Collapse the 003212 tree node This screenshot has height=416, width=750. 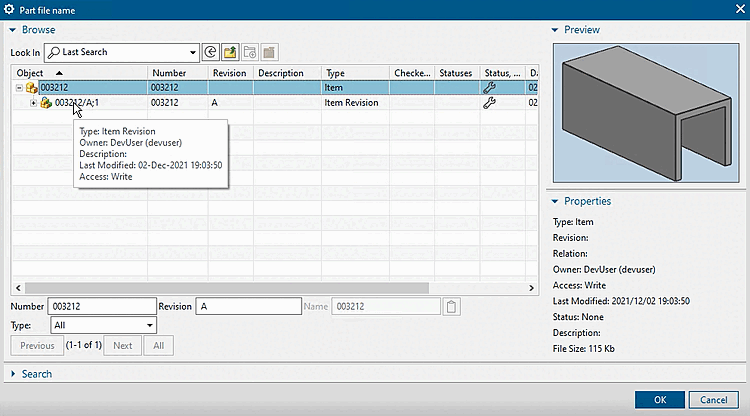[x=19, y=88]
